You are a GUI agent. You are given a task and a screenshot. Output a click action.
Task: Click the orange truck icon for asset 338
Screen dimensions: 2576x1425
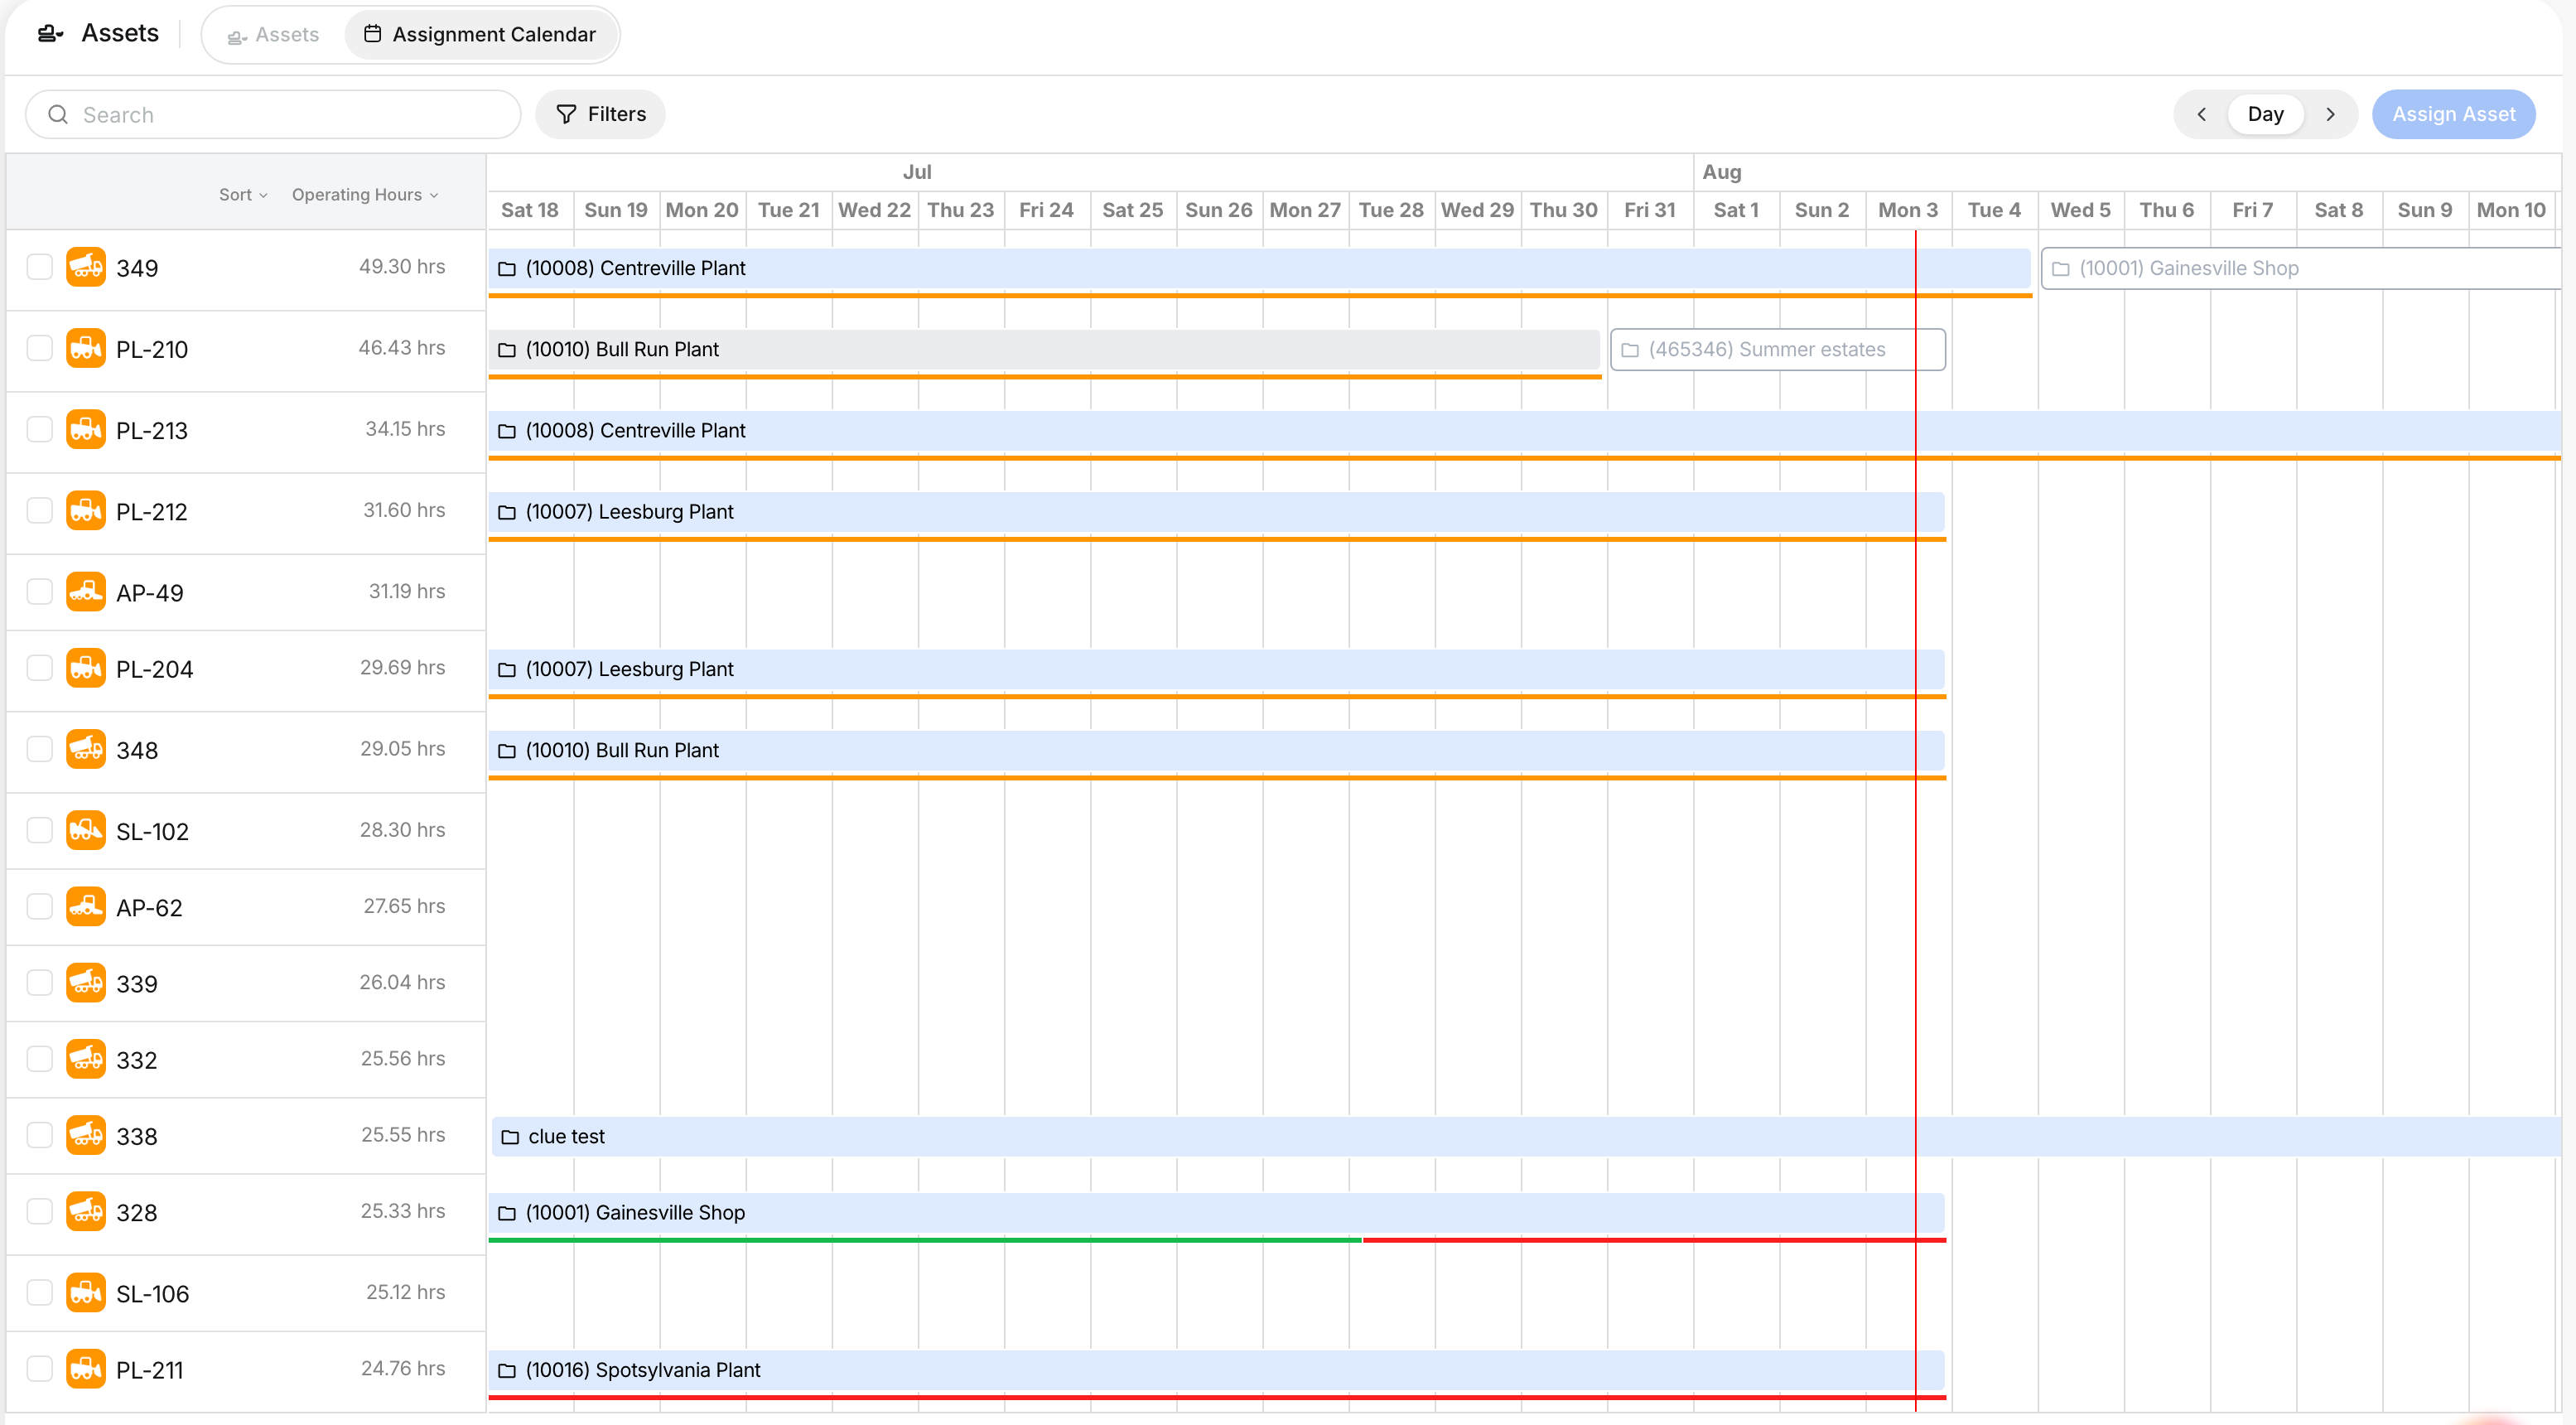(86, 1135)
